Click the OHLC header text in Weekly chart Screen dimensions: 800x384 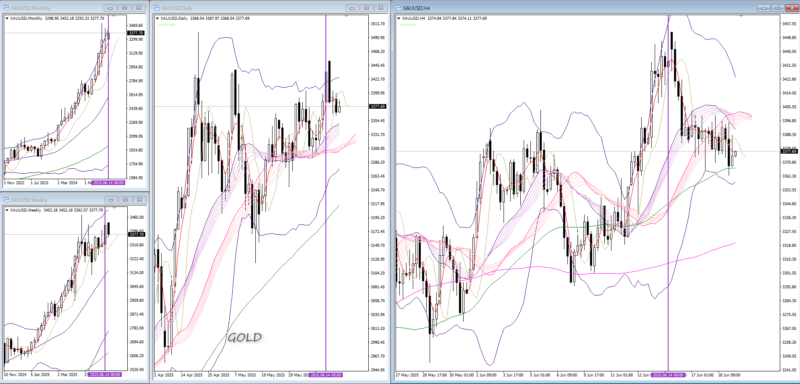coord(57,210)
